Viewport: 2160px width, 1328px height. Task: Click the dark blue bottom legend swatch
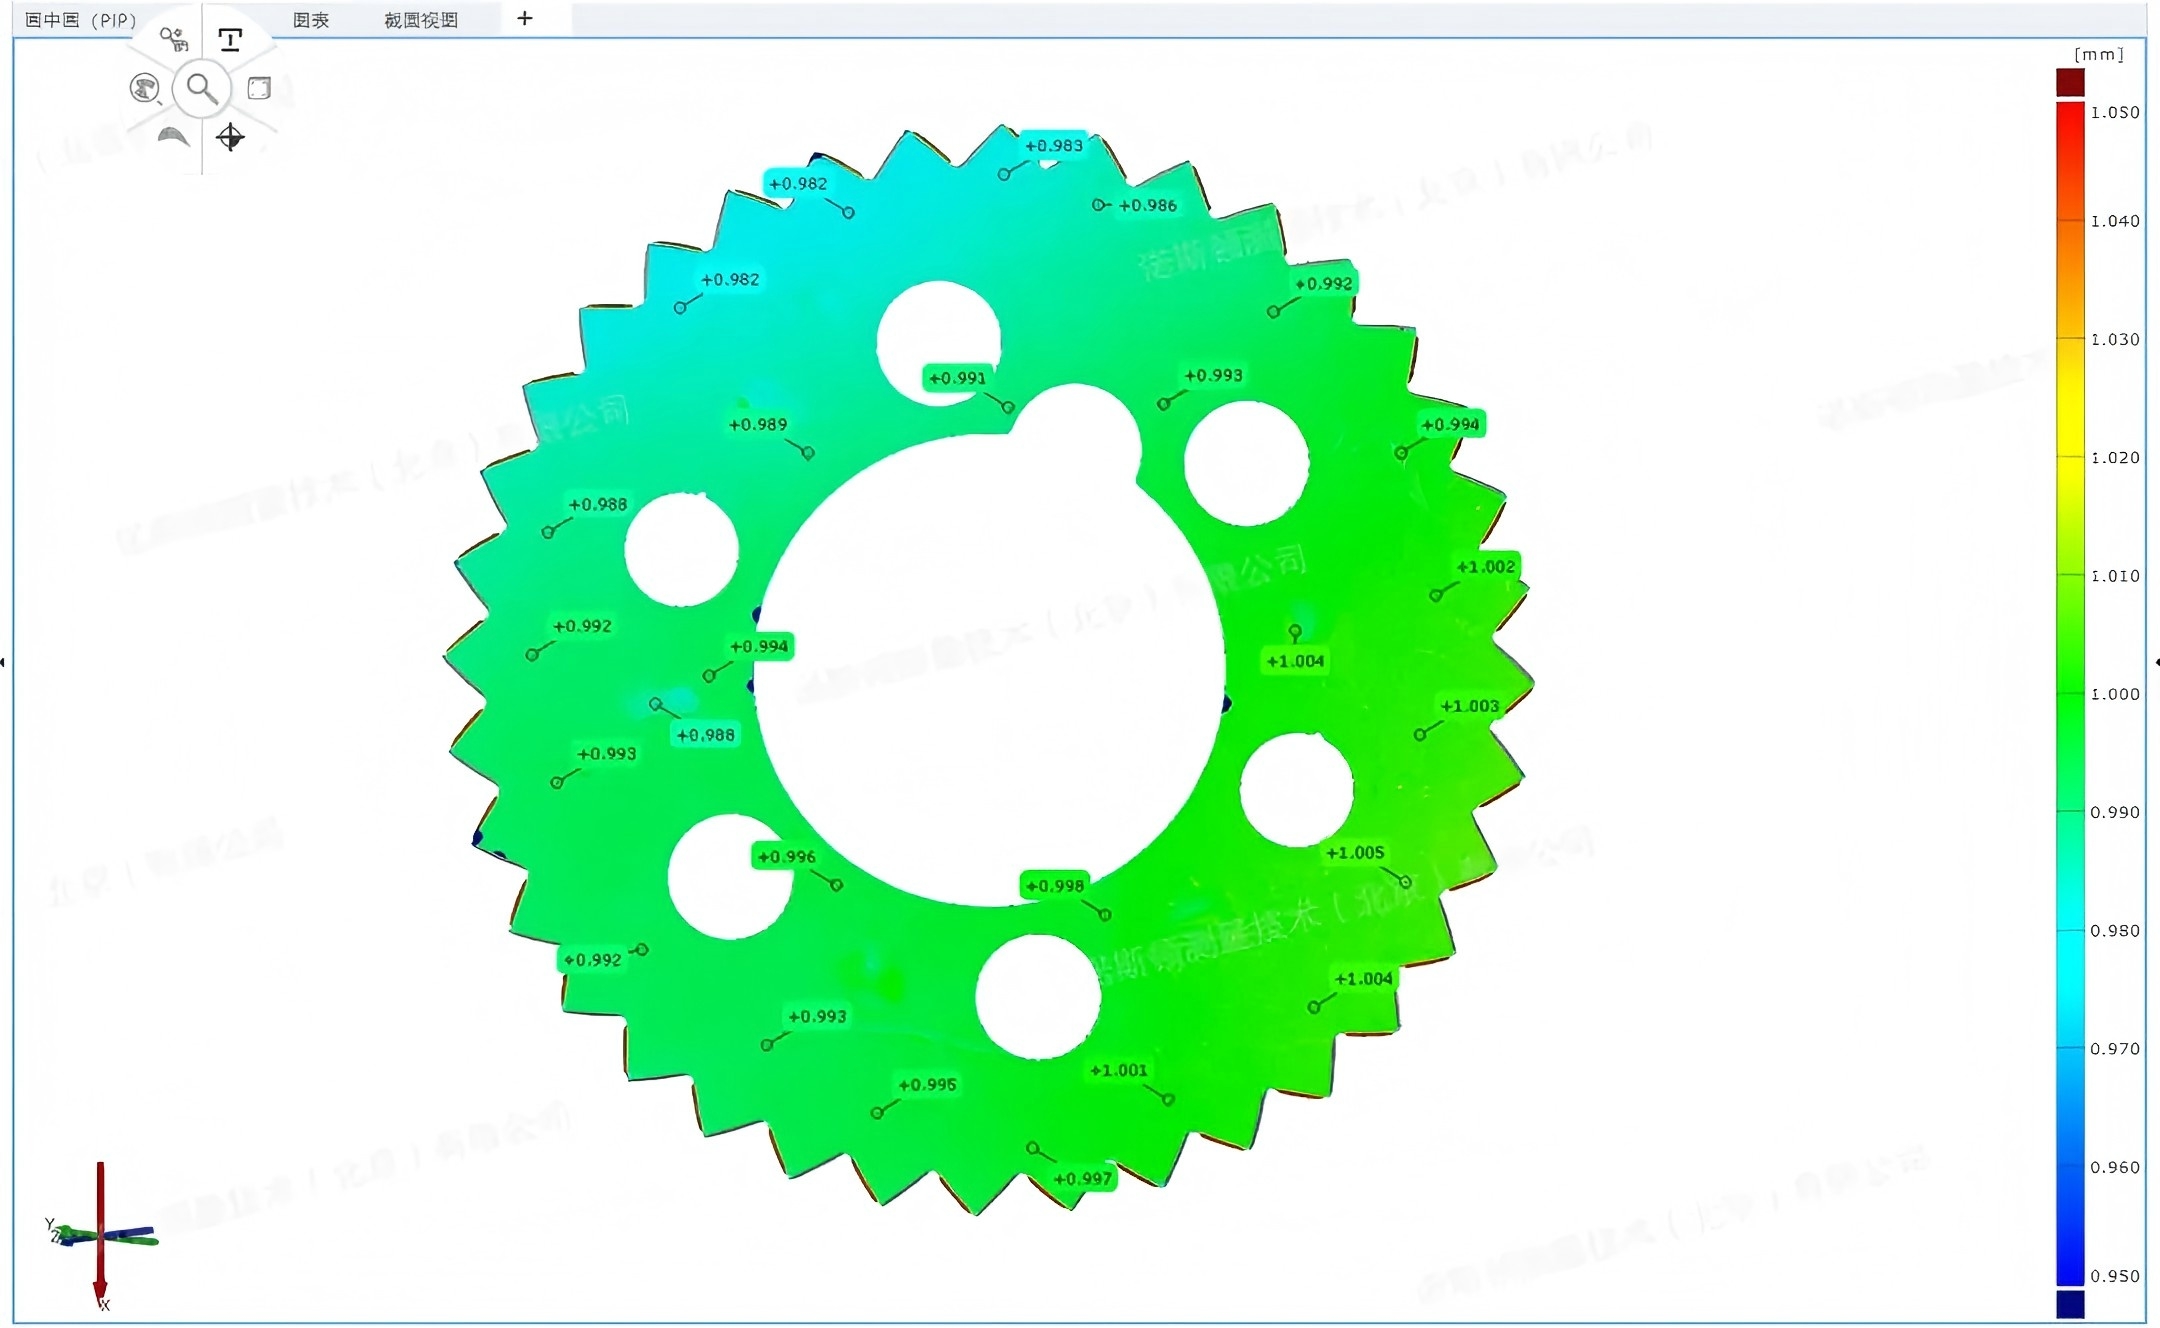pos(2070,1304)
